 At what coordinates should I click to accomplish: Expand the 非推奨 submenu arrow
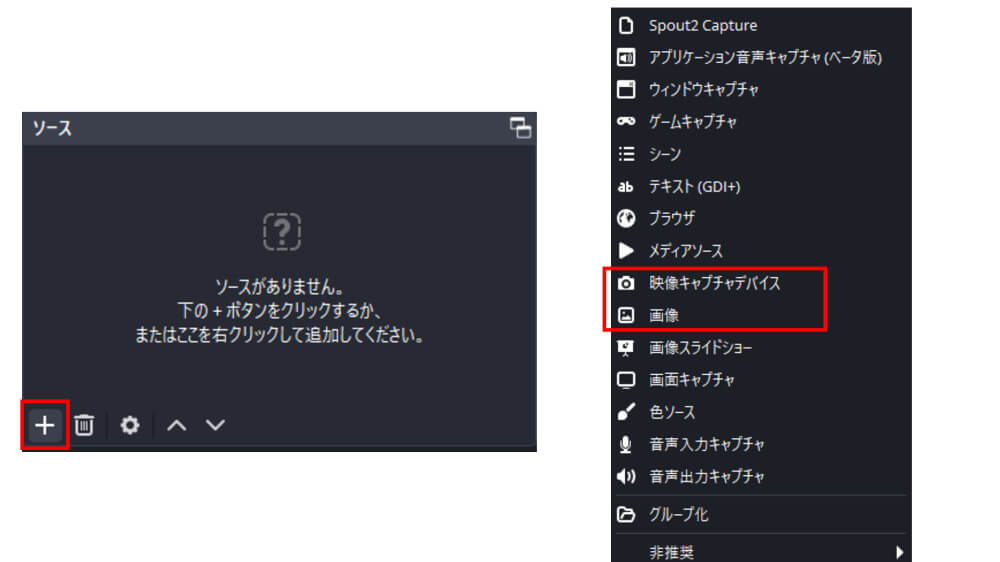(x=899, y=552)
